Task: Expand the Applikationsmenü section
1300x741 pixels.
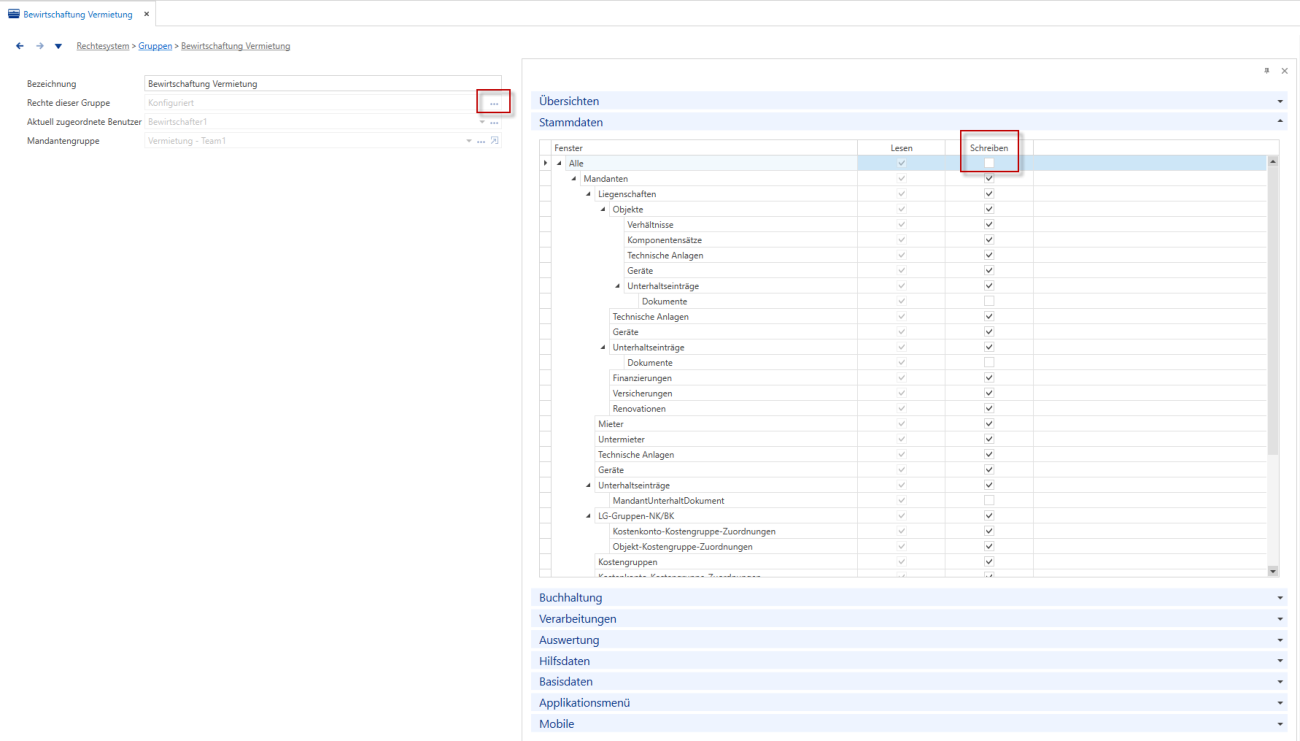Action: 911,703
